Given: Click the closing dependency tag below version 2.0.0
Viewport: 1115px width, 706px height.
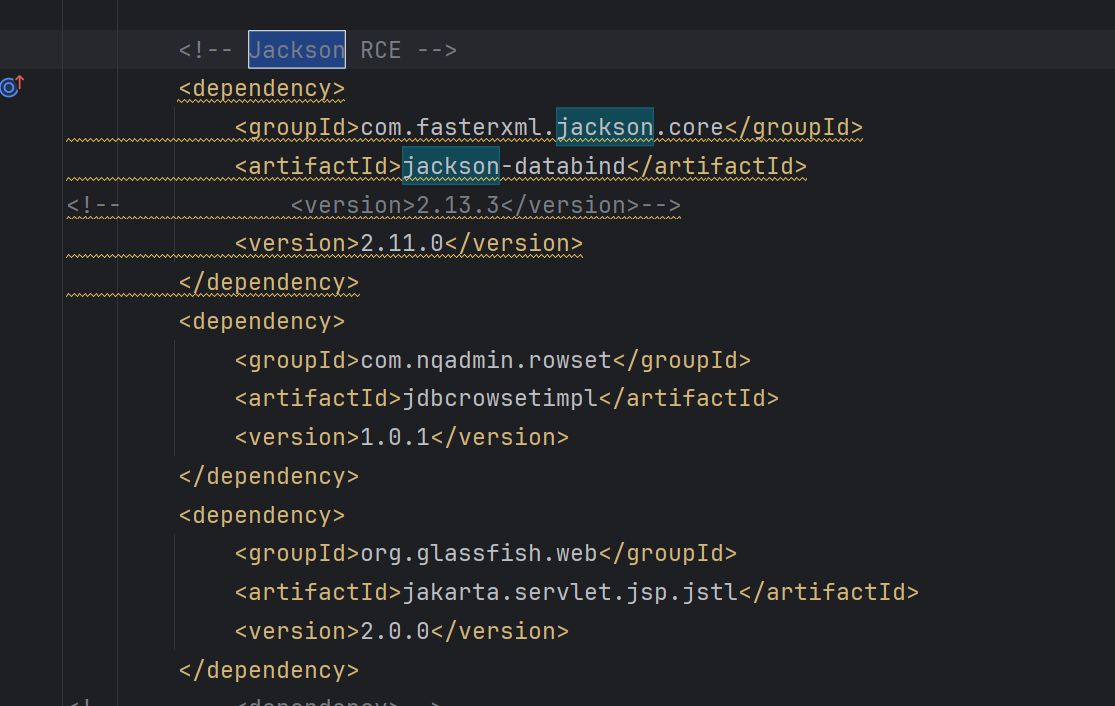Looking at the screenshot, I should pyautogui.click(x=268, y=671).
